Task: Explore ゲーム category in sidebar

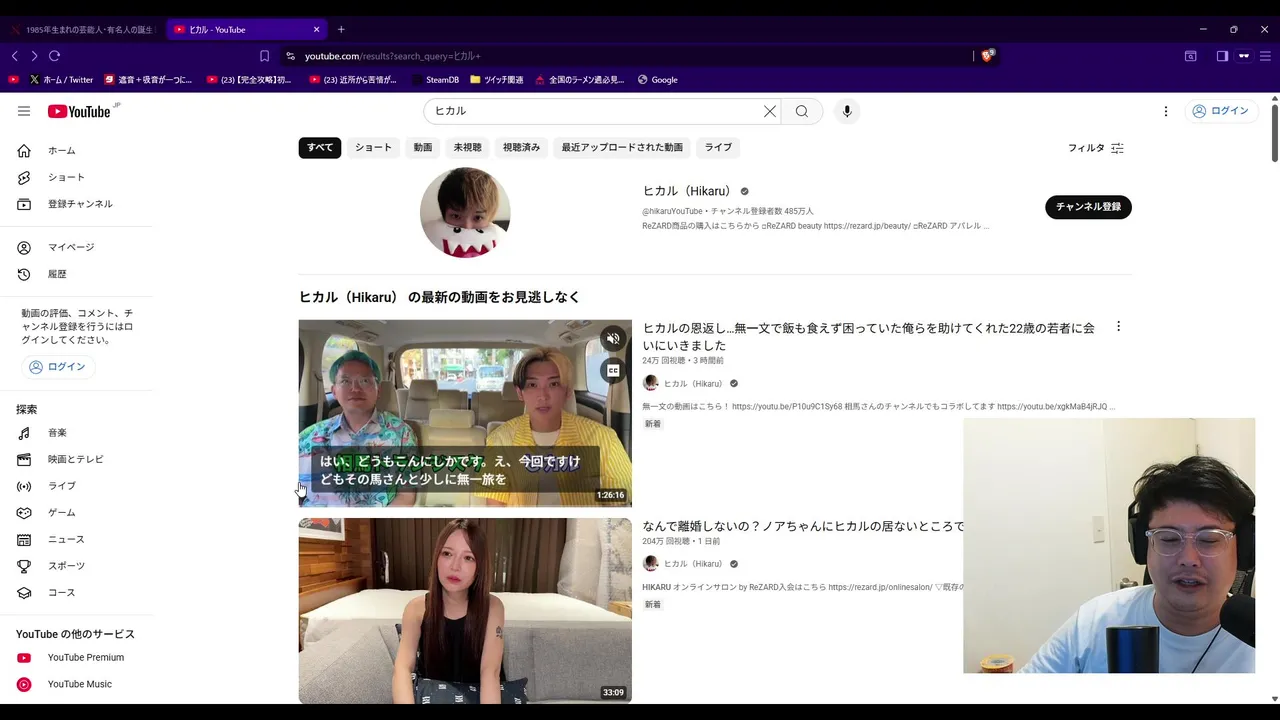Action: tap(76, 513)
